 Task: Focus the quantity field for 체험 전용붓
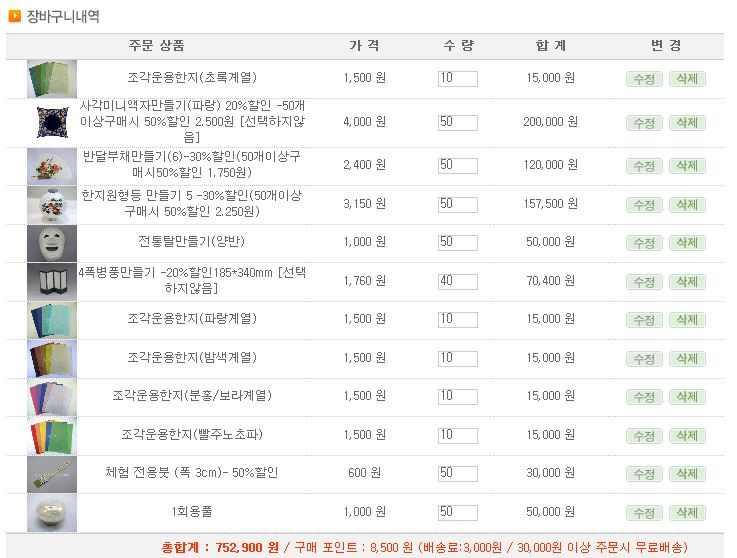458,474
